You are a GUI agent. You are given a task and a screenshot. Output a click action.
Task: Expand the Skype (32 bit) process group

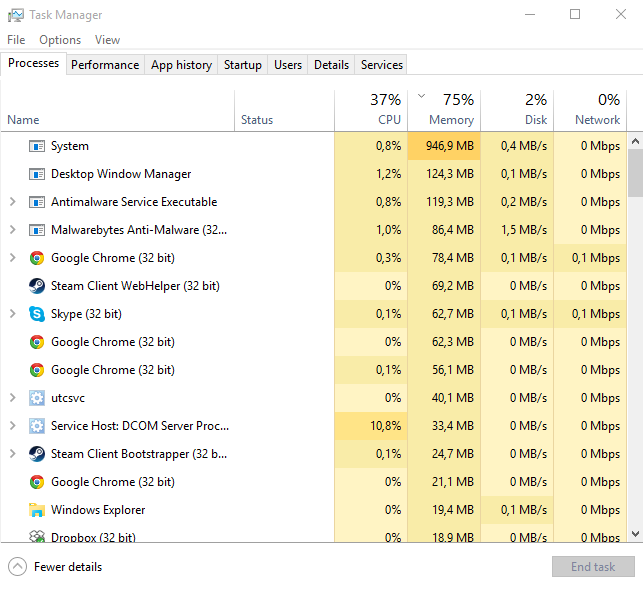[x=12, y=314]
